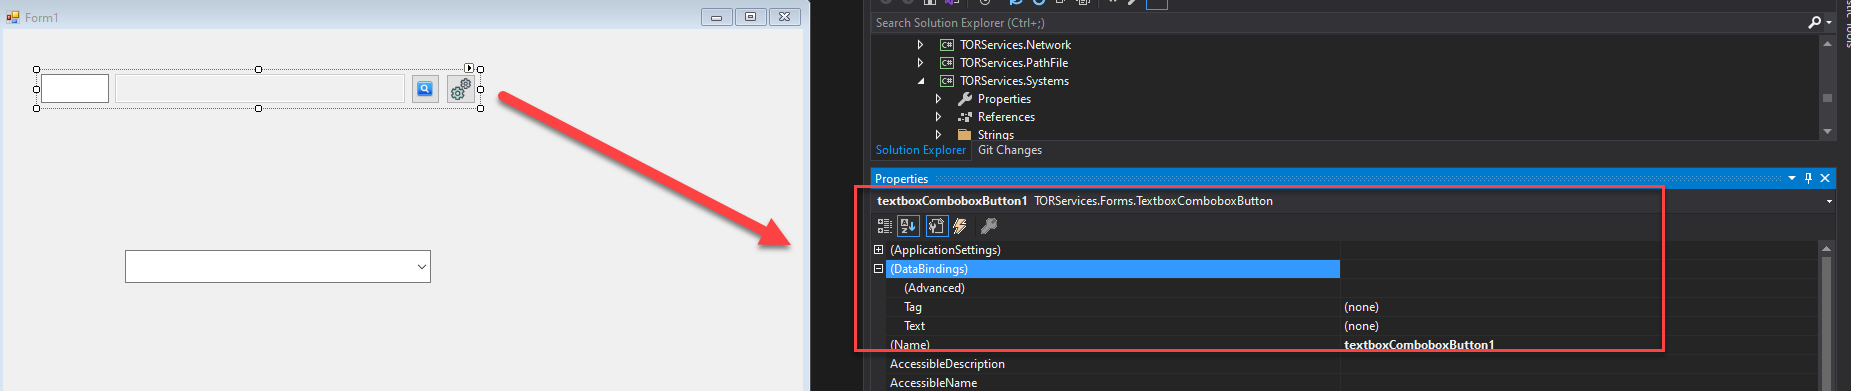Select the Alphabetical sort icon

(x=908, y=226)
